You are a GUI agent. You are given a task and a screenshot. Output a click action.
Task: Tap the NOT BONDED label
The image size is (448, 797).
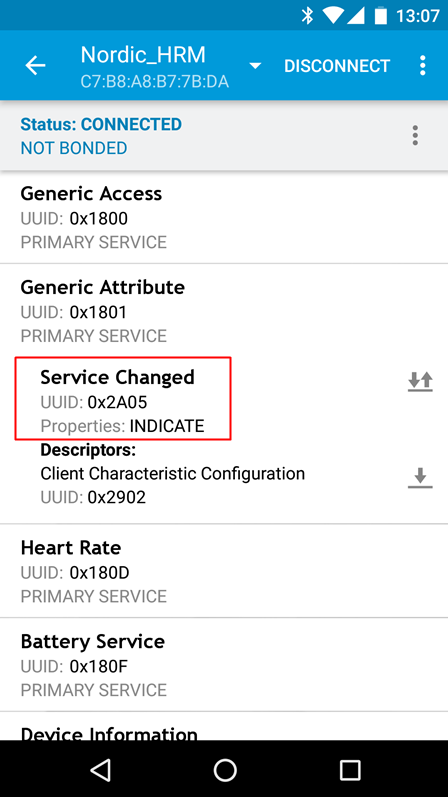coord(74,148)
